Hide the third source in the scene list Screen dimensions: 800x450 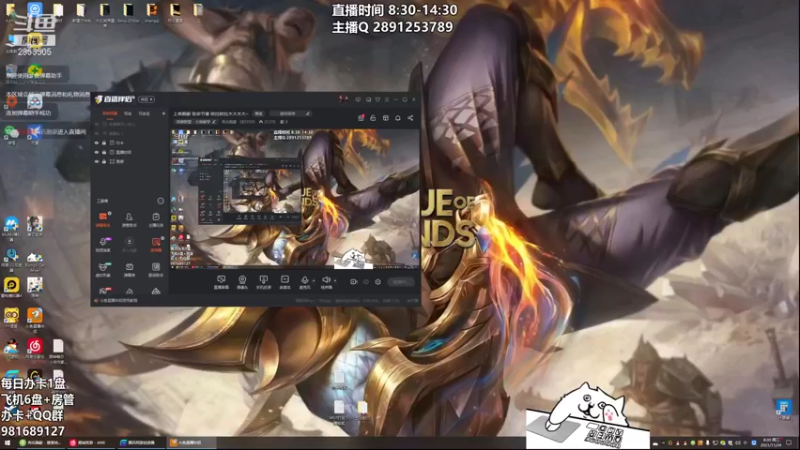tap(96, 143)
